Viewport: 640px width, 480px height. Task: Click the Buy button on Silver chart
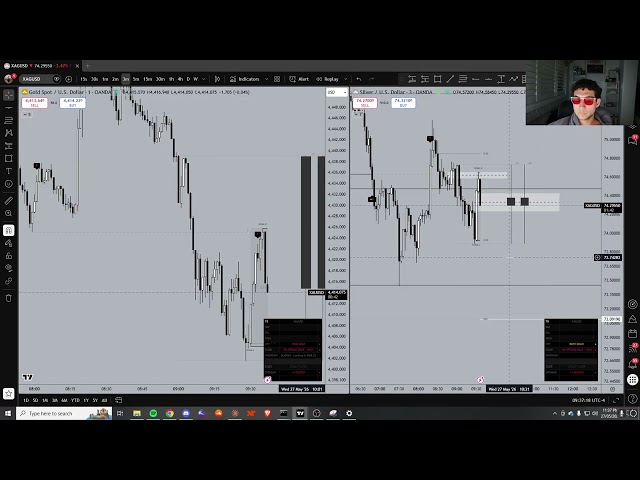(403, 103)
